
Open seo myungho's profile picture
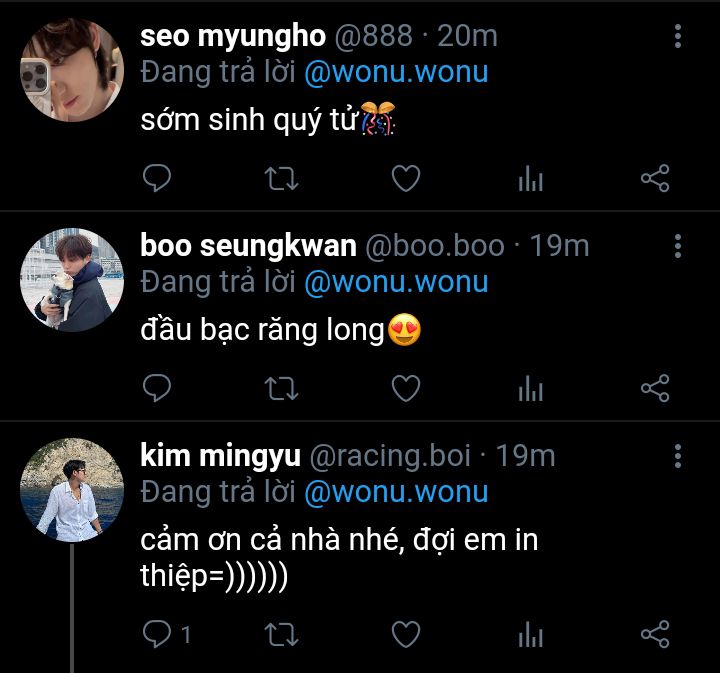tap(71, 71)
